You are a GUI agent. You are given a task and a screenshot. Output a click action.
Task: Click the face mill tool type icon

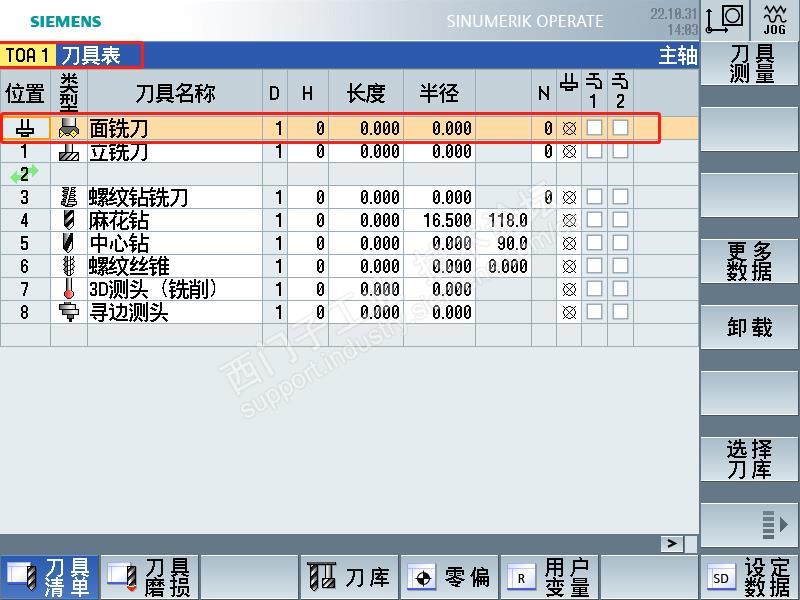(69, 128)
